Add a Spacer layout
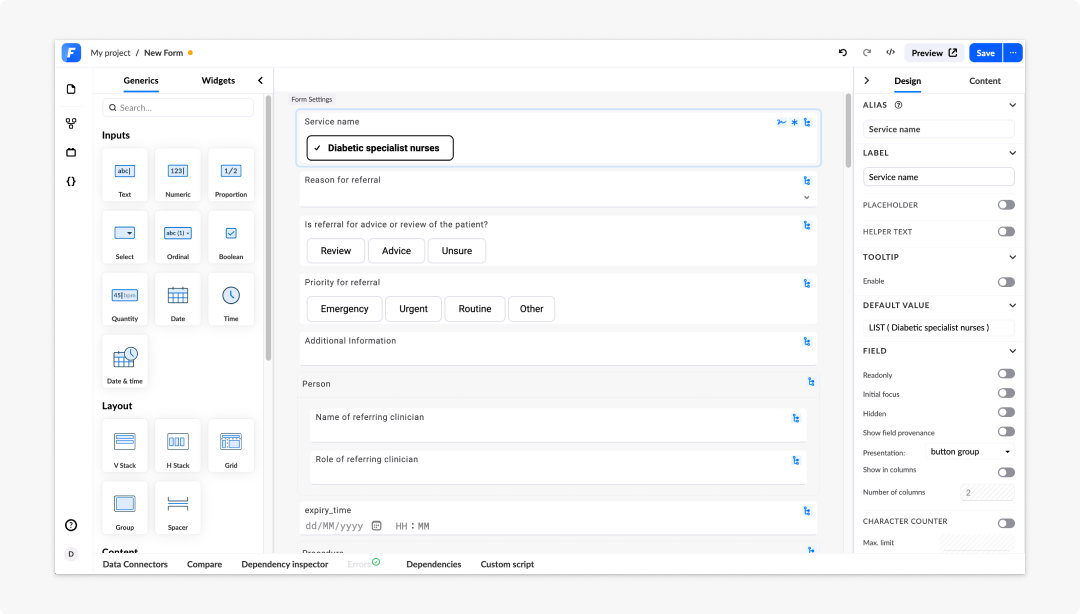Image resolution: width=1080 pixels, height=614 pixels. pyautogui.click(x=178, y=508)
